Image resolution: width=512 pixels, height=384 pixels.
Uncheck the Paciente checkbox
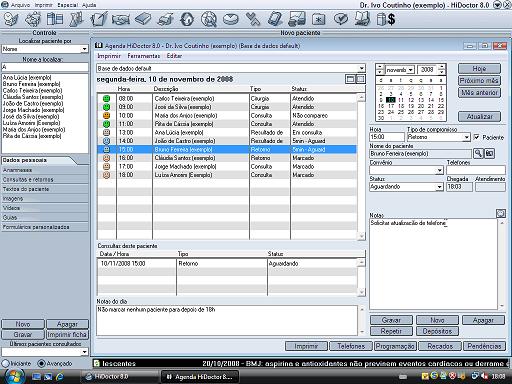point(477,137)
